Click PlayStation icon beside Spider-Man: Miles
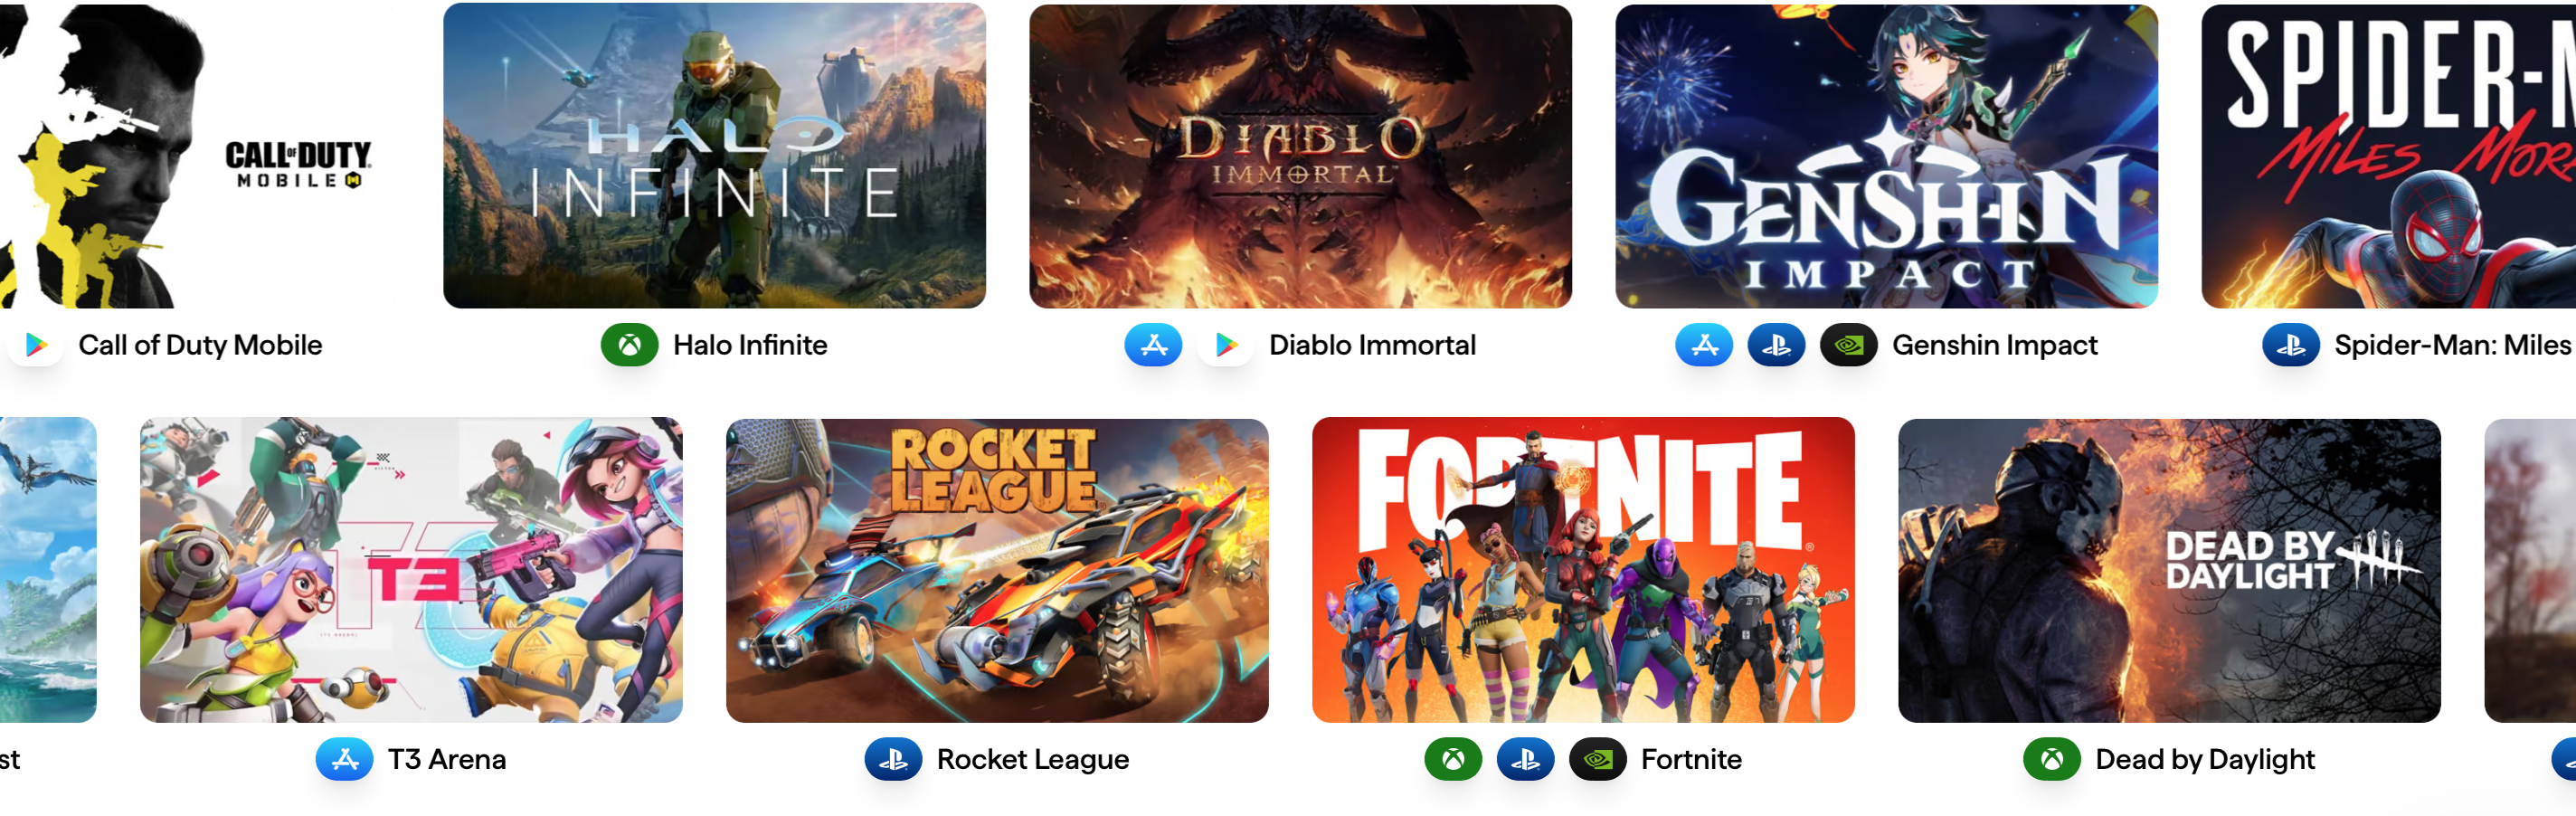The image size is (2576, 816). pos(2291,345)
